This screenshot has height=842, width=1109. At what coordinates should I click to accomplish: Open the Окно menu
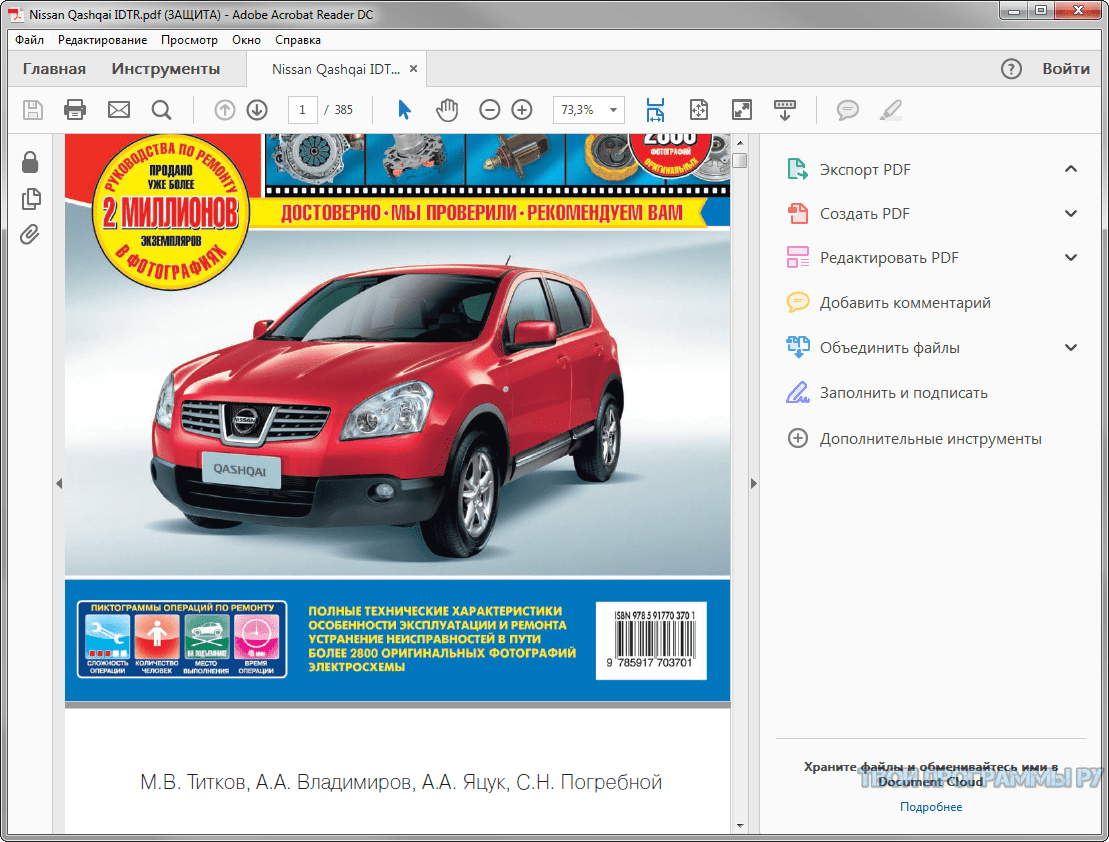point(246,40)
